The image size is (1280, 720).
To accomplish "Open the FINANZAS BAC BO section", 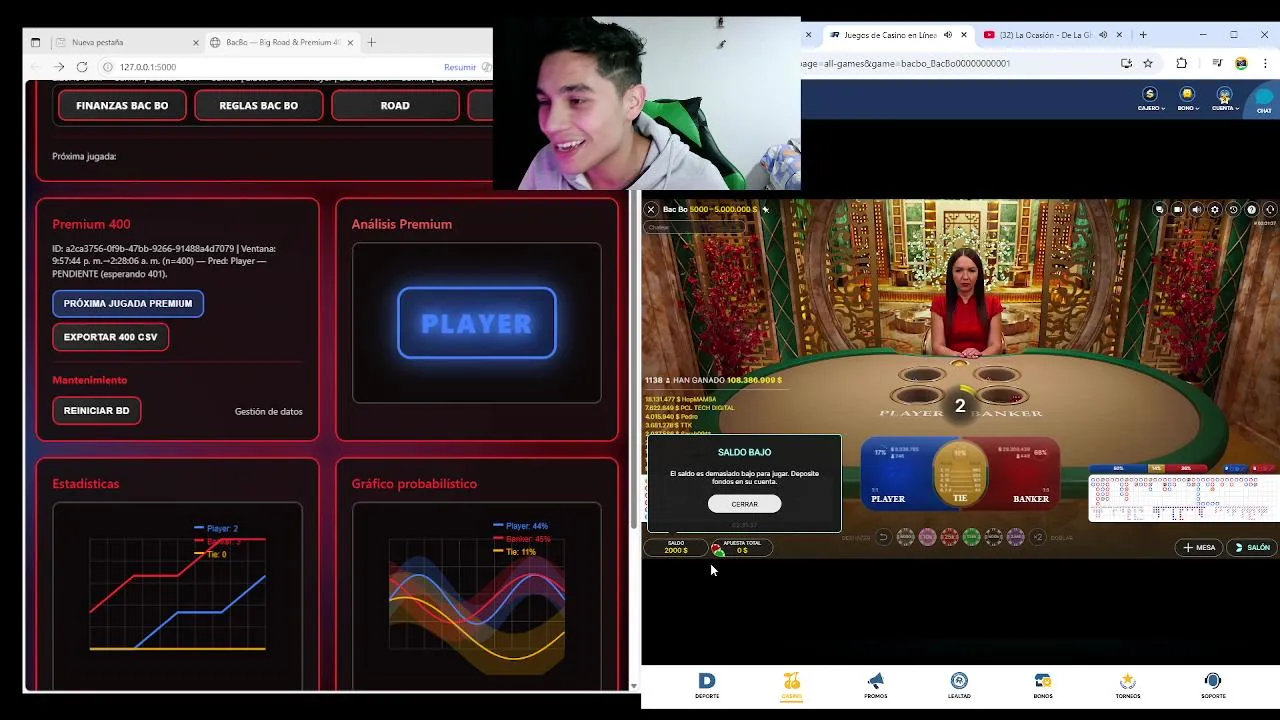I will tap(122, 105).
